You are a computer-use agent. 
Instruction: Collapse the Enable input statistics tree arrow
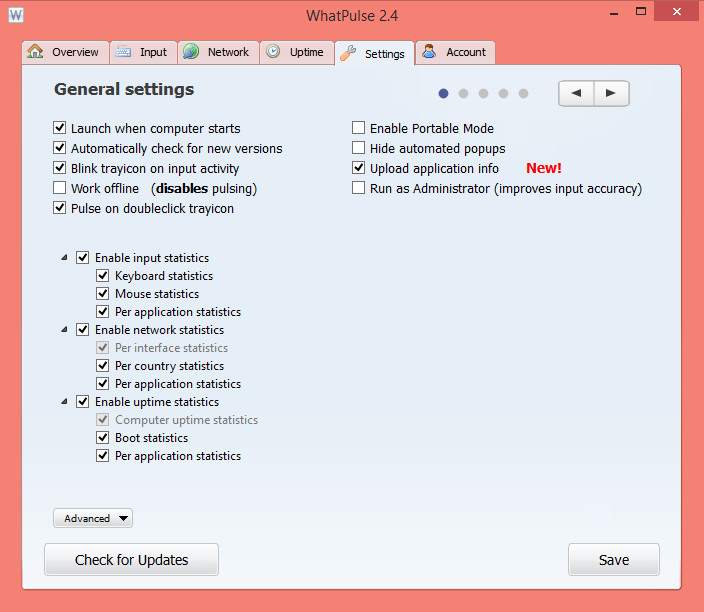point(64,258)
